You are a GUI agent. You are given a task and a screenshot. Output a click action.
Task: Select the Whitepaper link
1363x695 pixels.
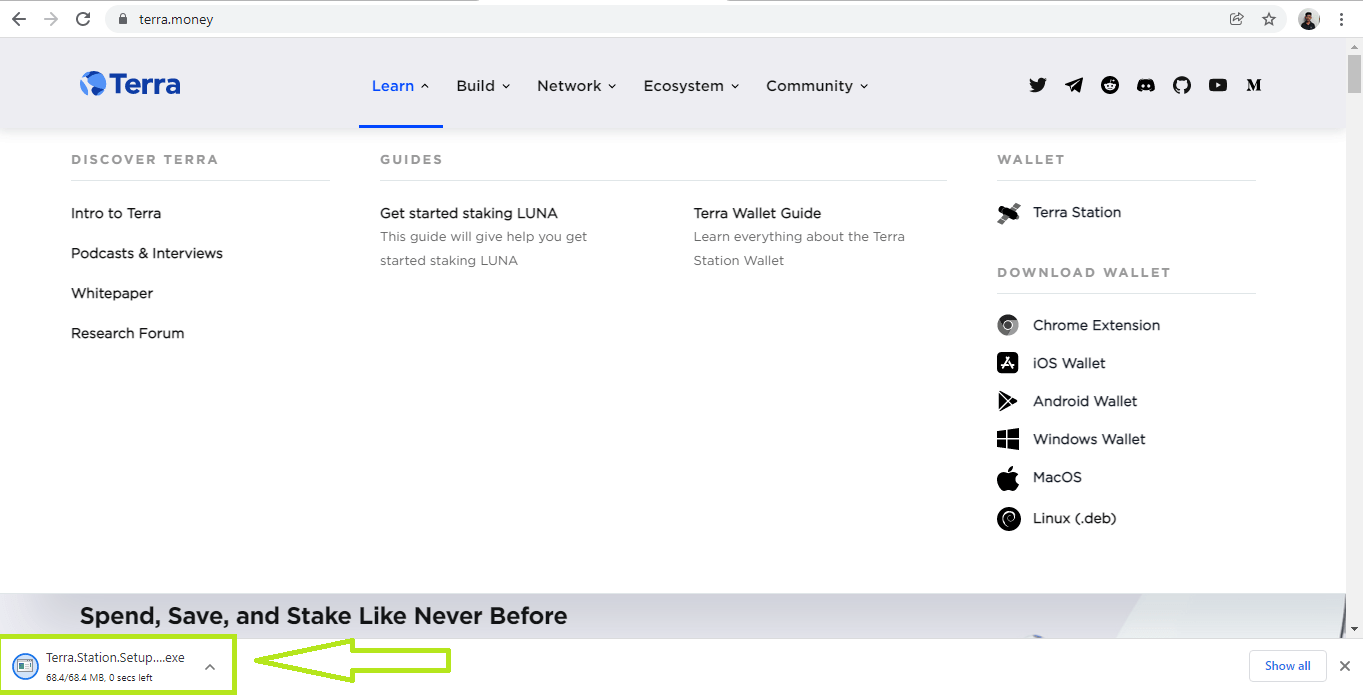tap(111, 292)
